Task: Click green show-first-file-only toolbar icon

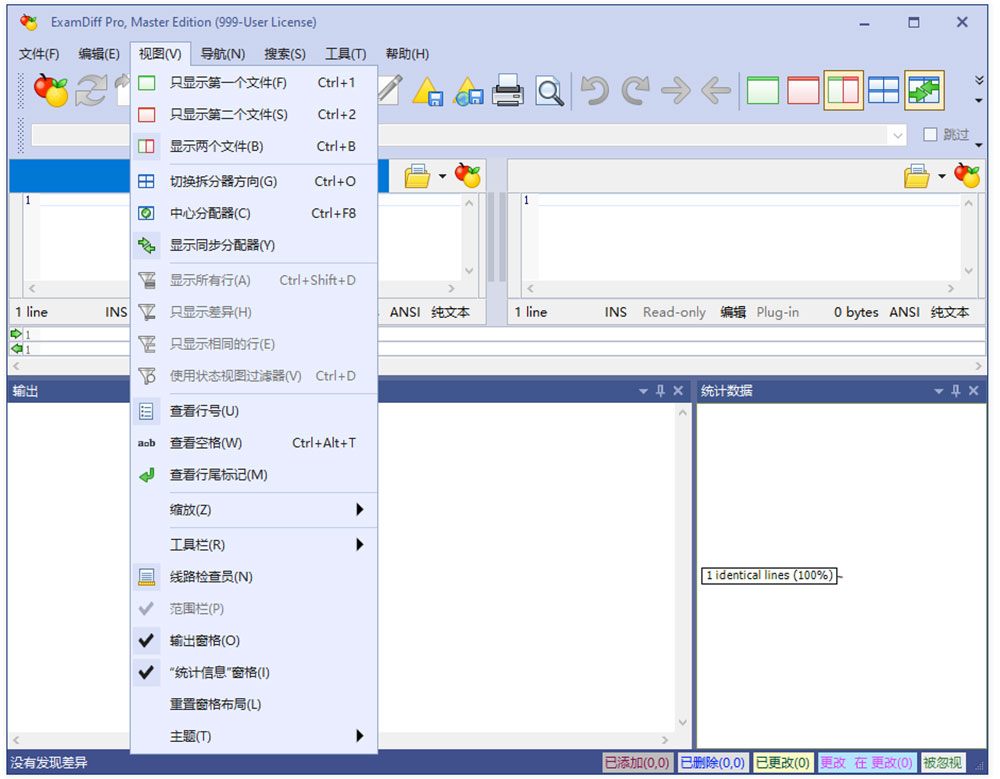Action: click(x=763, y=91)
